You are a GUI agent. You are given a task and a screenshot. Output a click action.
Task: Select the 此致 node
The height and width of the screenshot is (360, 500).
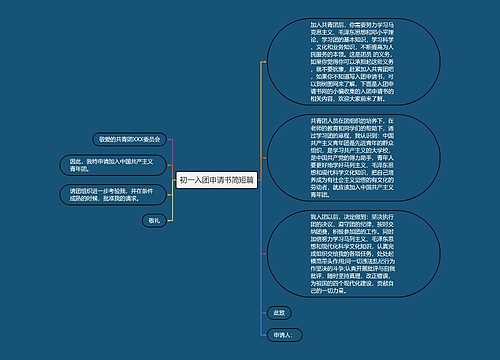pyautogui.click(x=279, y=313)
